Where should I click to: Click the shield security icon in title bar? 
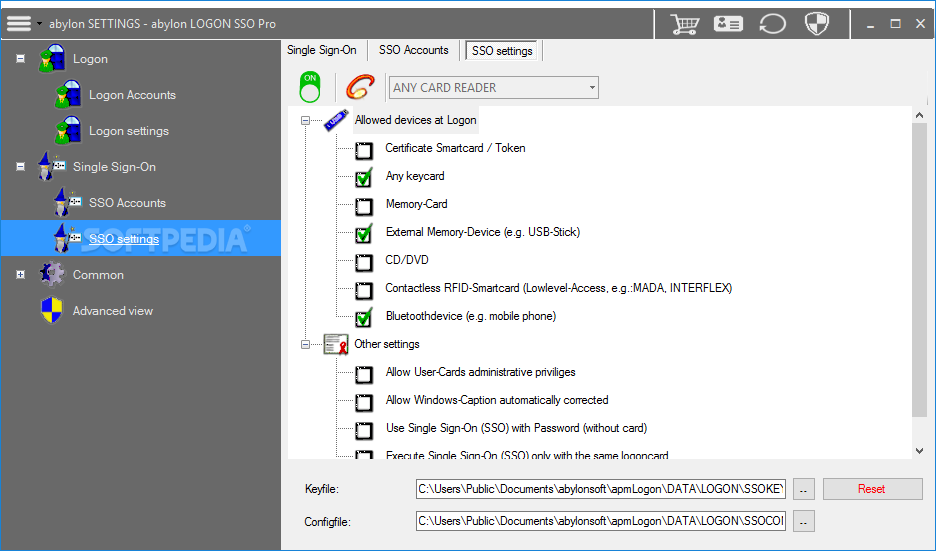coord(817,24)
